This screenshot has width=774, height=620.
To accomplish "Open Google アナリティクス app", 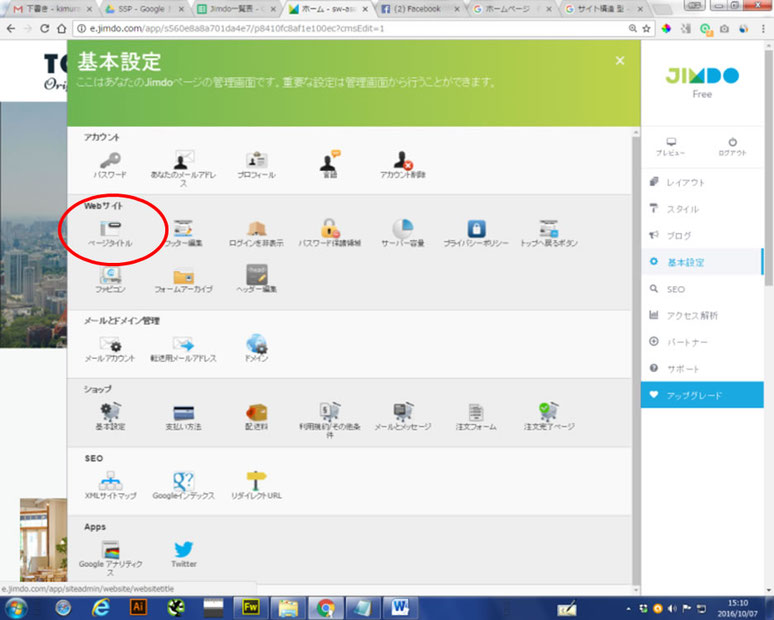I will click(110, 558).
